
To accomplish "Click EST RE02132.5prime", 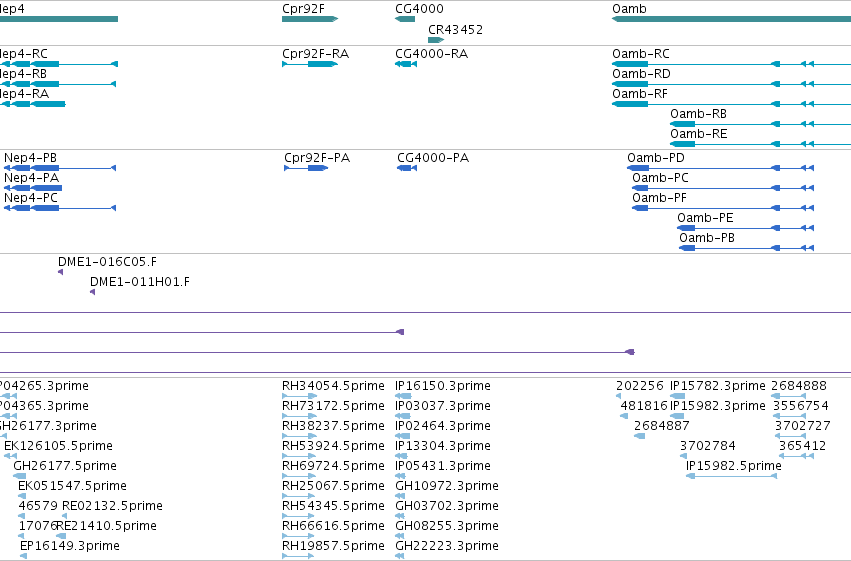I will pyautogui.click(x=112, y=506).
